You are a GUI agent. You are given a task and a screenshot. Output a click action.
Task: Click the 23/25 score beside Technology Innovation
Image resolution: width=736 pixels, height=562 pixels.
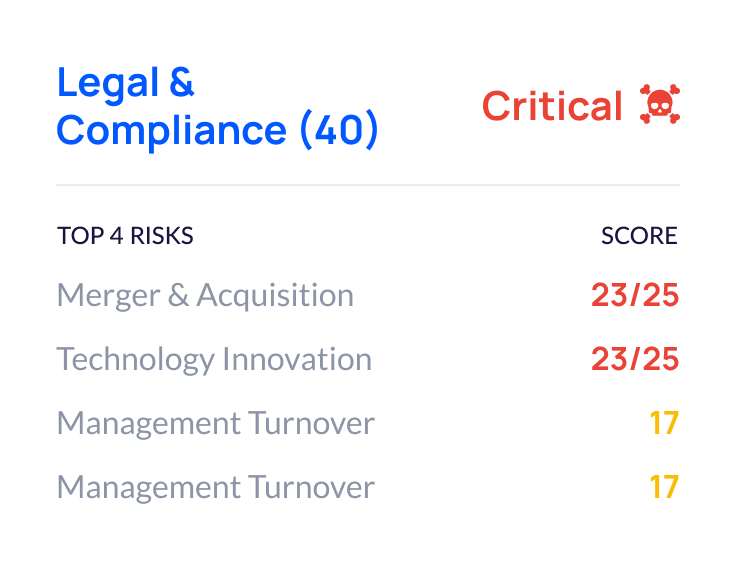pos(635,359)
